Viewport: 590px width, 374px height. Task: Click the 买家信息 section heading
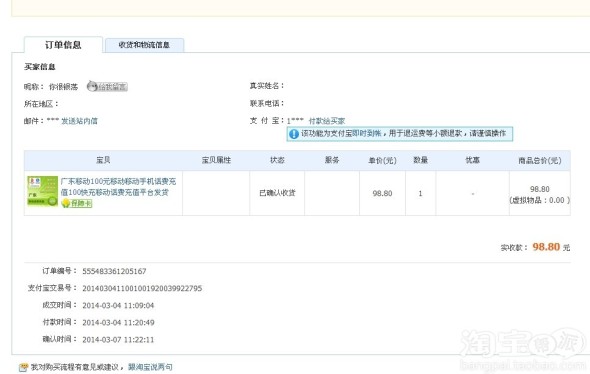tap(40, 67)
